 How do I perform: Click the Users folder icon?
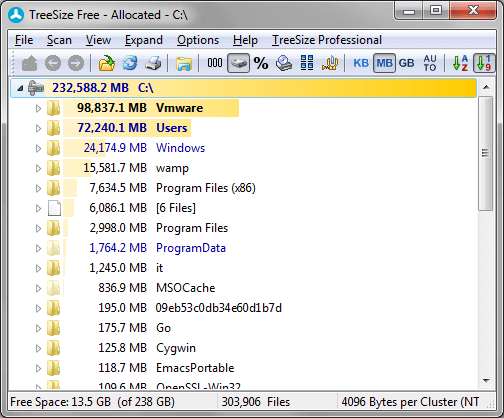click(x=53, y=128)
